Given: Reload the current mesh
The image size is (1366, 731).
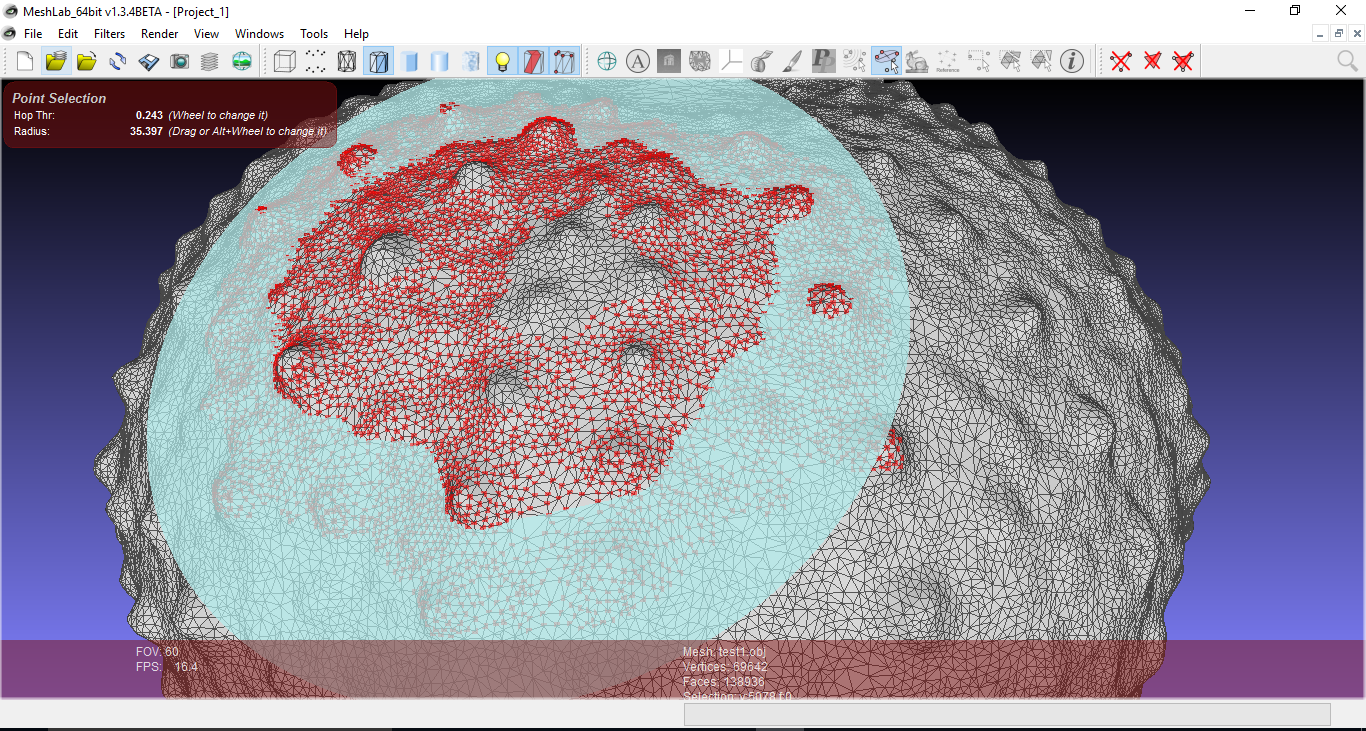Looking at the screenshot, I should [x=118, y=61].
